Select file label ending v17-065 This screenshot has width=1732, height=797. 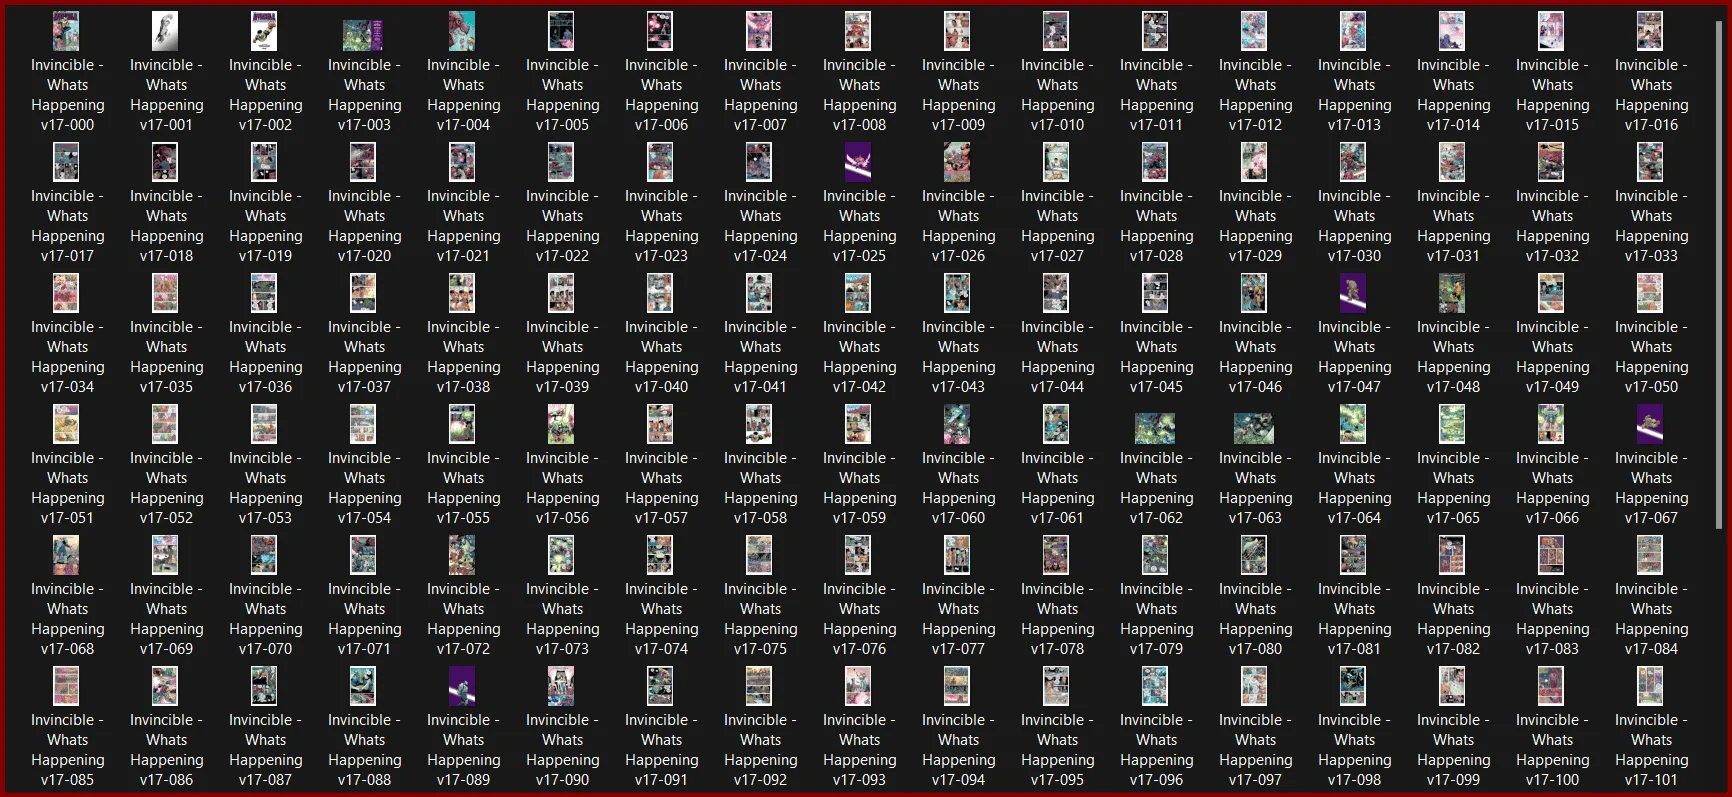pos(1454,488)
